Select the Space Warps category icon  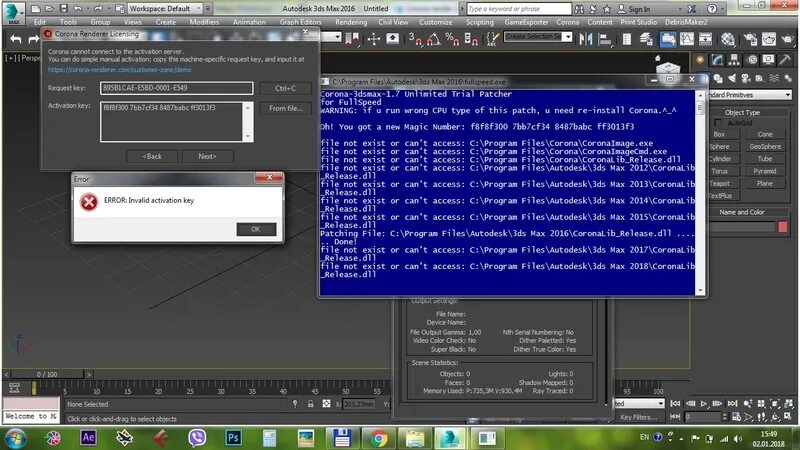click(x=774, y=78)
